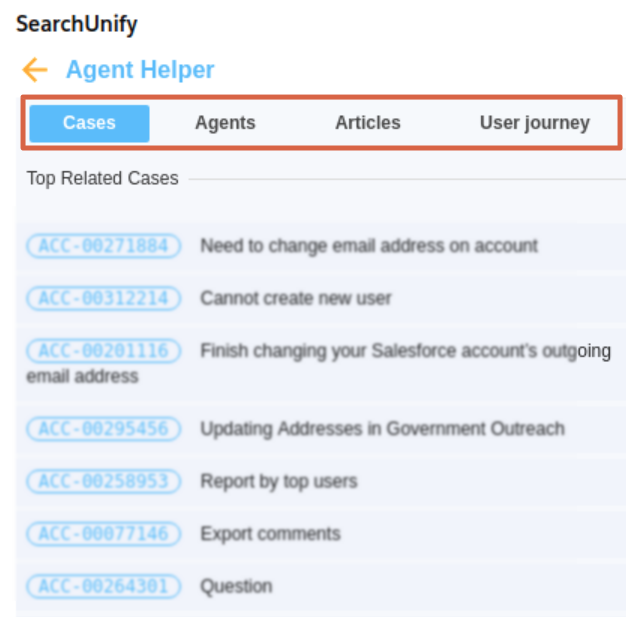
Task: Go to the User journey tab
Action: (534, 124)
